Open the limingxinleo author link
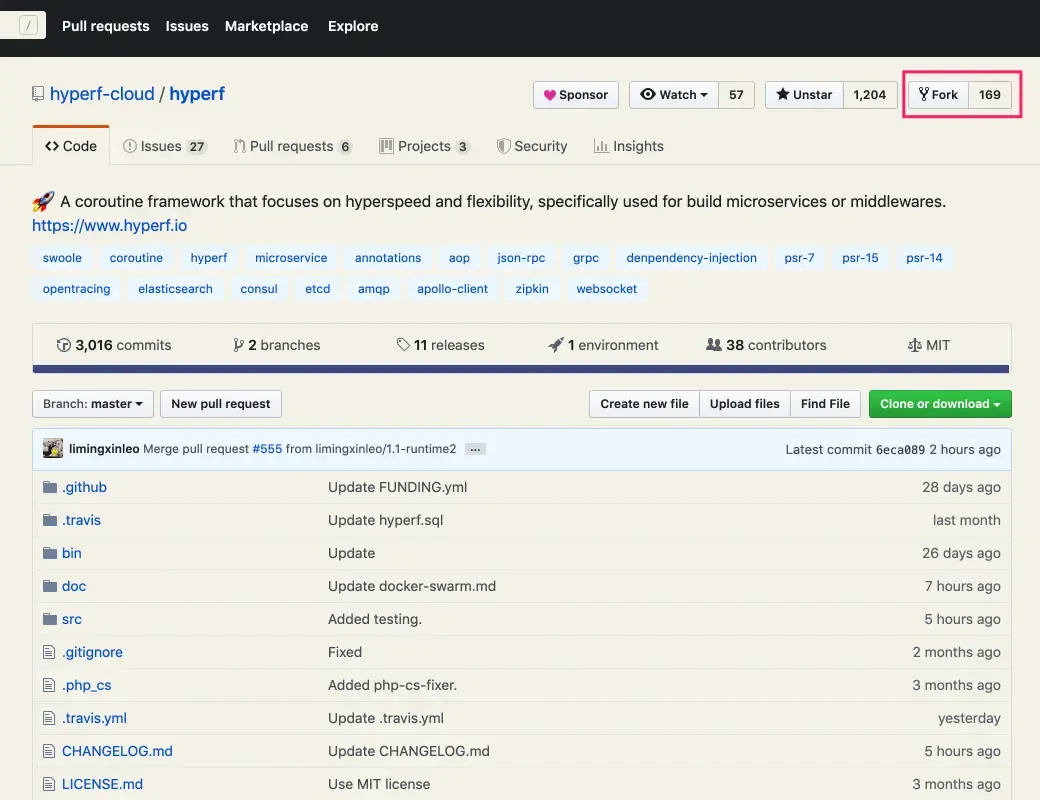Viewport: 1040px width, 800px height. tap(104, 449)
